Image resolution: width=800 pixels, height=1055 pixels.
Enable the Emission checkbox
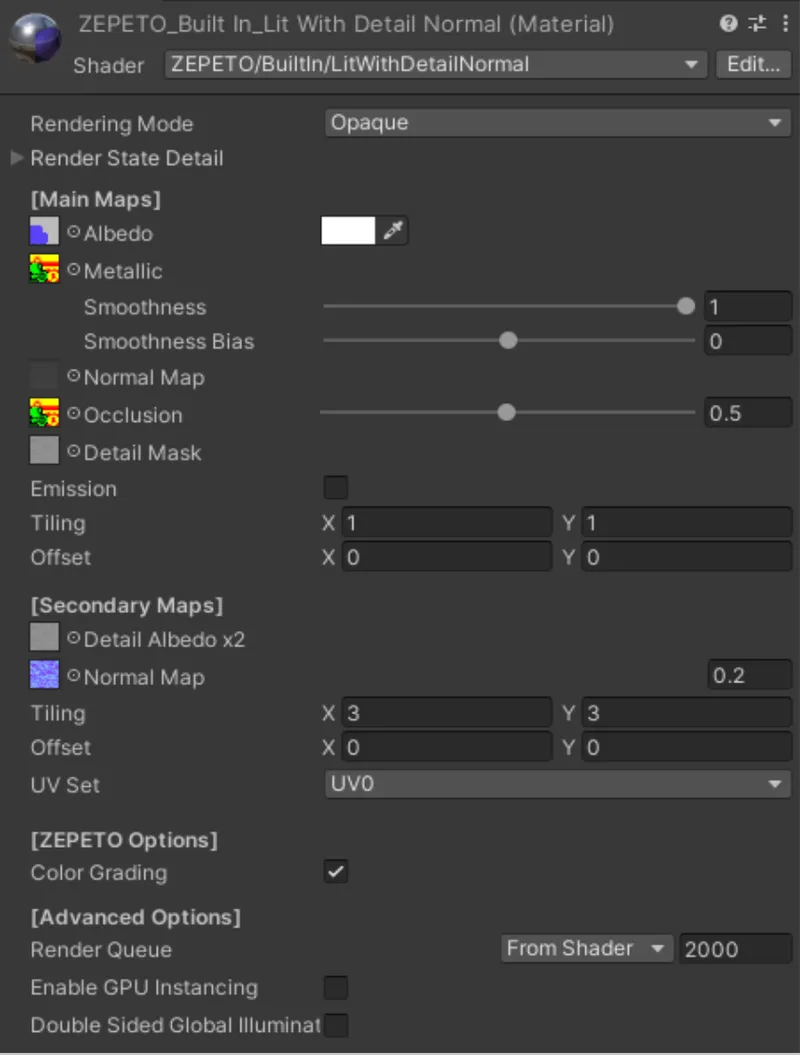click(x=336, y=487)
